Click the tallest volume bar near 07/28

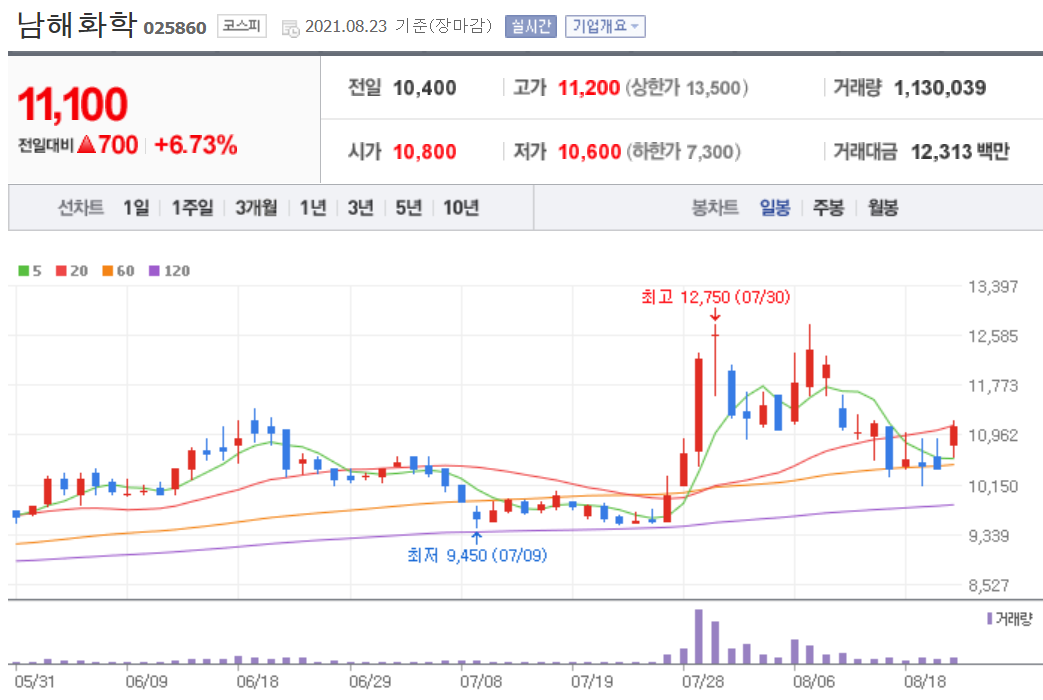point(698,637)
